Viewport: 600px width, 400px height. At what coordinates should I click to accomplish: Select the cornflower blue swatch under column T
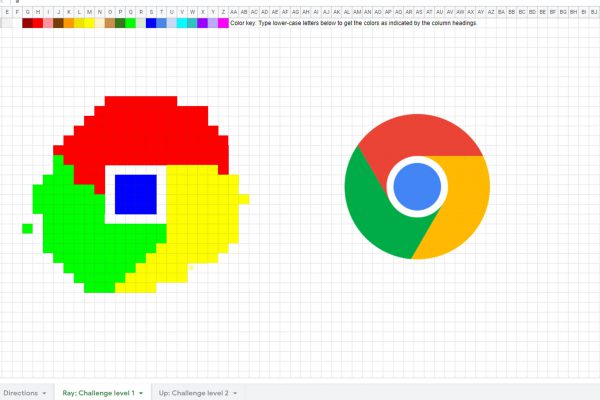[161, 23]
